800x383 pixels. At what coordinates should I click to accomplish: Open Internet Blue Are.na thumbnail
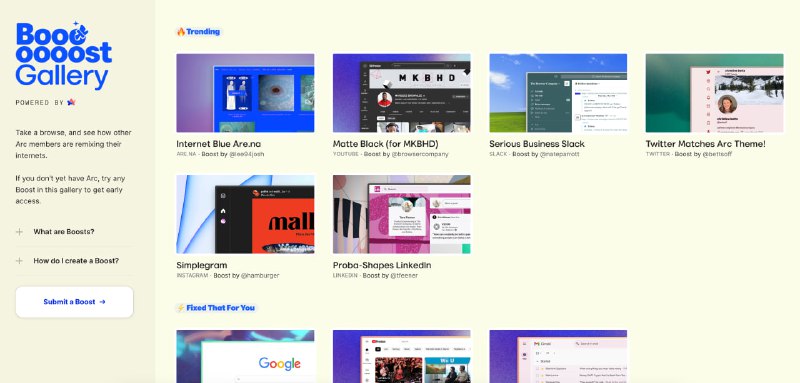(245, 93)
